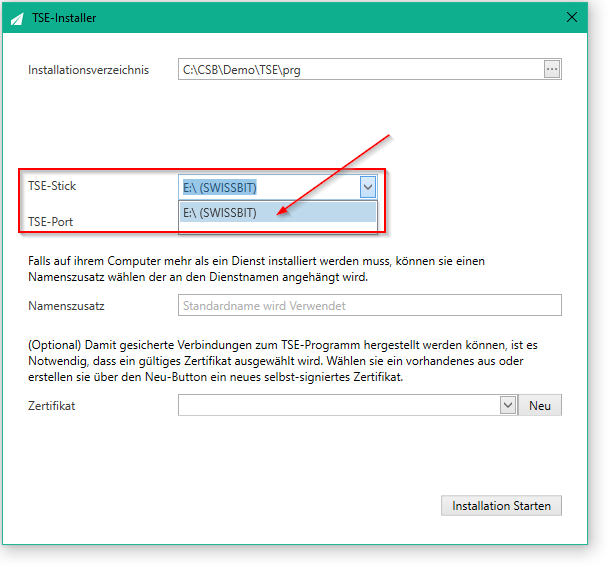This screenshot has height=567, width=613.
Task: Select E:\ (SWISSBIT) in the opened list
Action: pyautogui.click(x=278, y=213)
